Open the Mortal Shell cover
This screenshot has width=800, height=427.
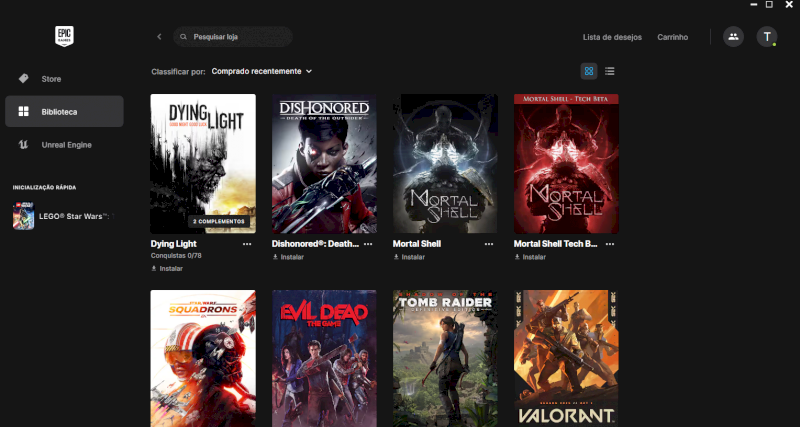click(445, 164)
